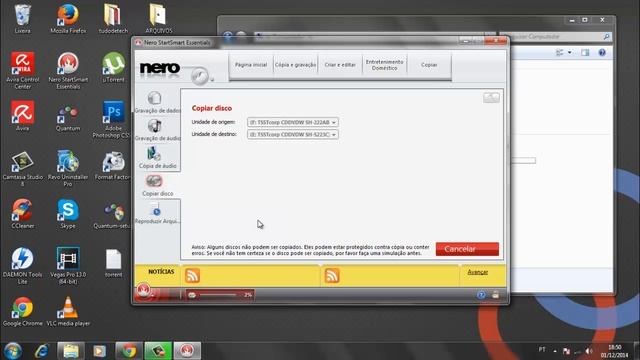Launch uTorrent desktop shortcut
The image size is (640, 360).
coord(113,68)
